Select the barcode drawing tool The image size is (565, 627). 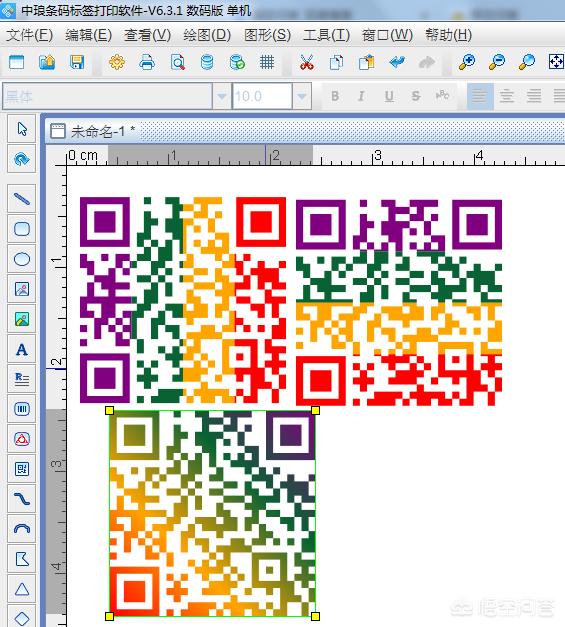[x=22, y=409]
